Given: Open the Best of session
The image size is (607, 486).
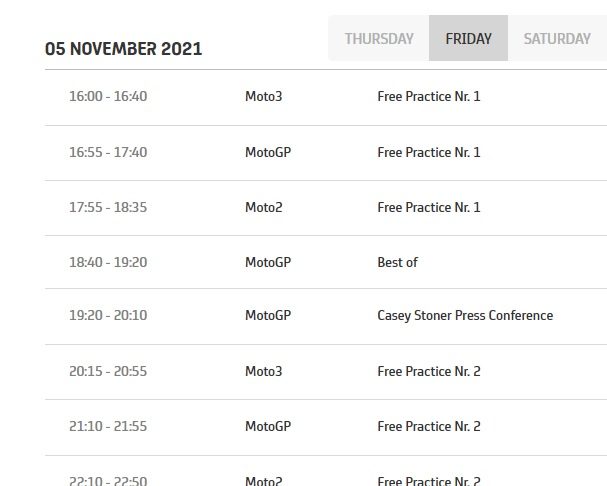Looking at the screenshot, I should coord(397,262).
